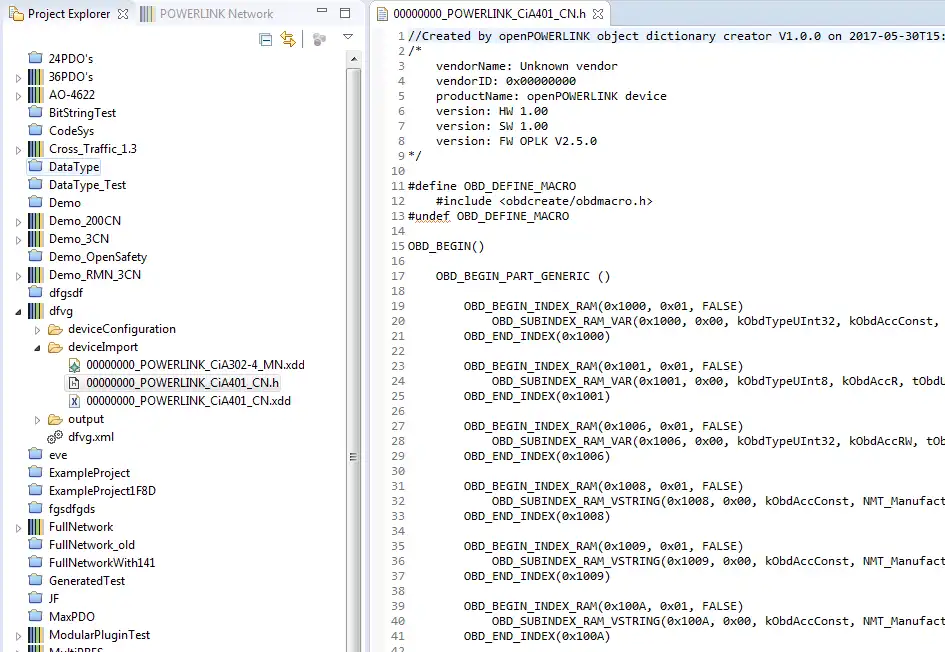Click the 36PDO's project icon

36,77
